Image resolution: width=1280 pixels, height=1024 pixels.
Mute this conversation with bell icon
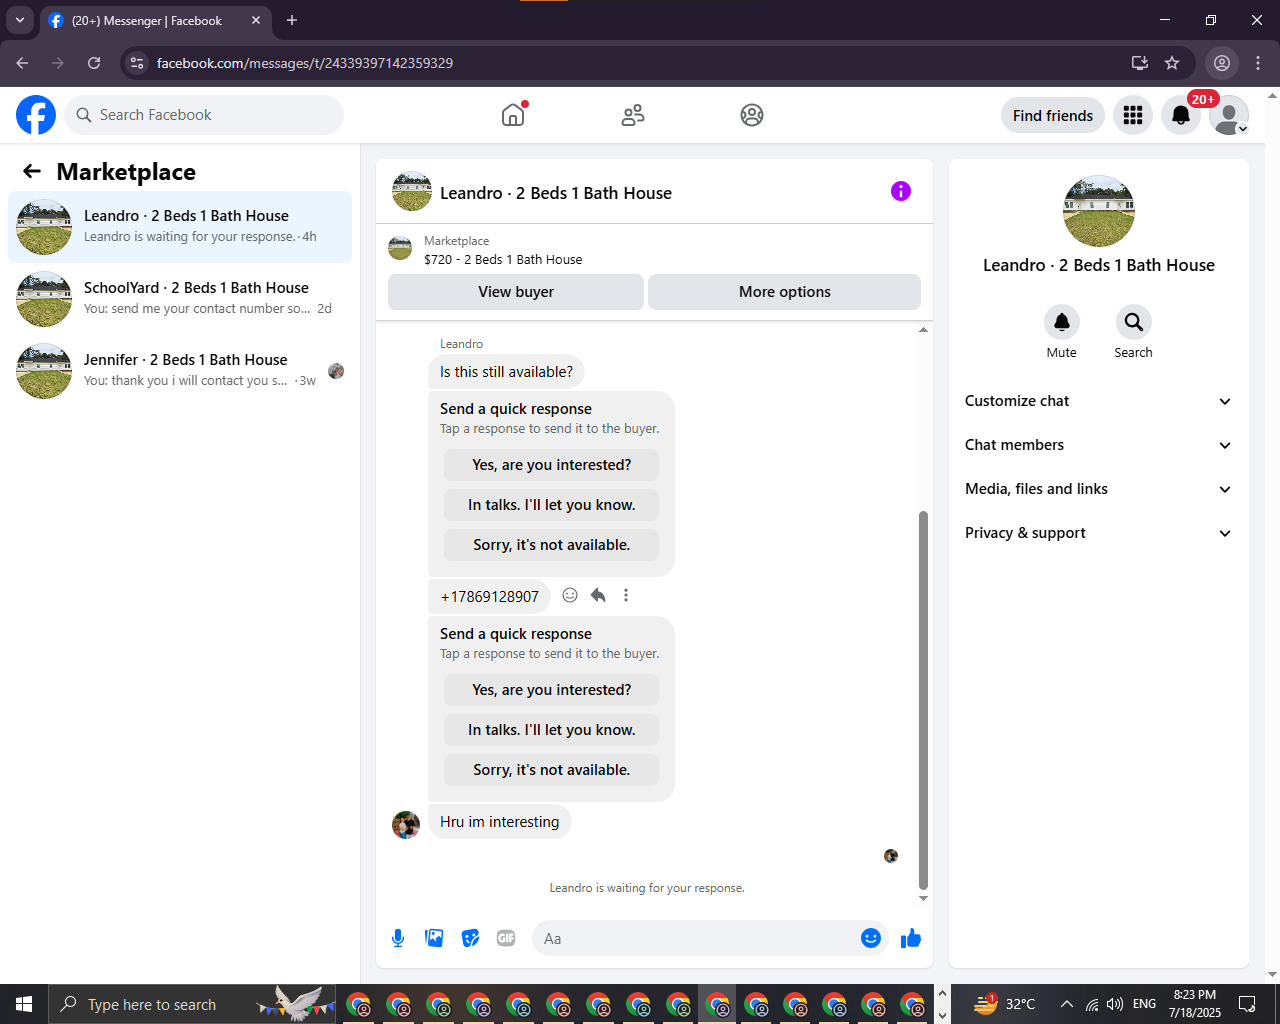(1062, 322)
